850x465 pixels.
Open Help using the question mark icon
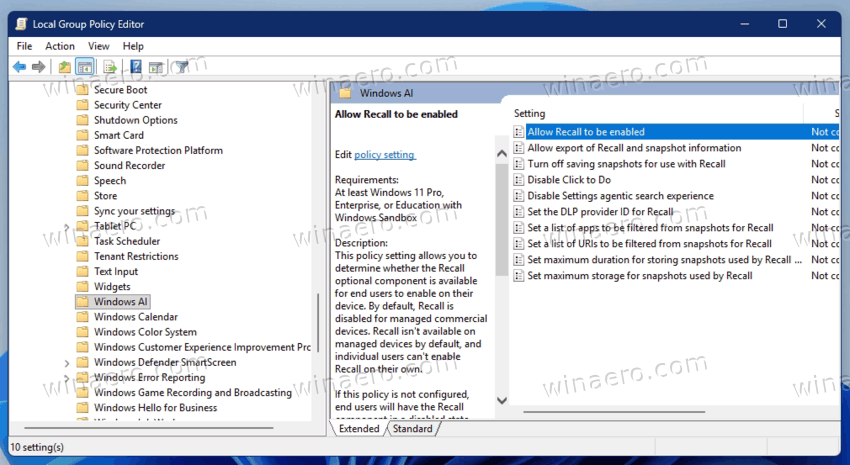136,67
